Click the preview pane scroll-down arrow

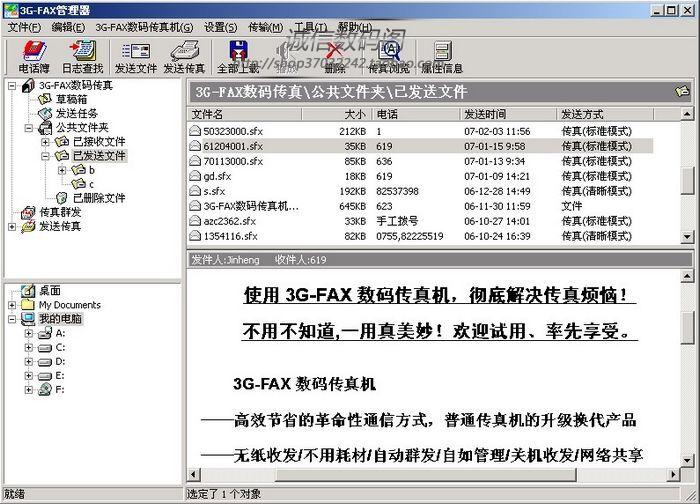point(688,460)
